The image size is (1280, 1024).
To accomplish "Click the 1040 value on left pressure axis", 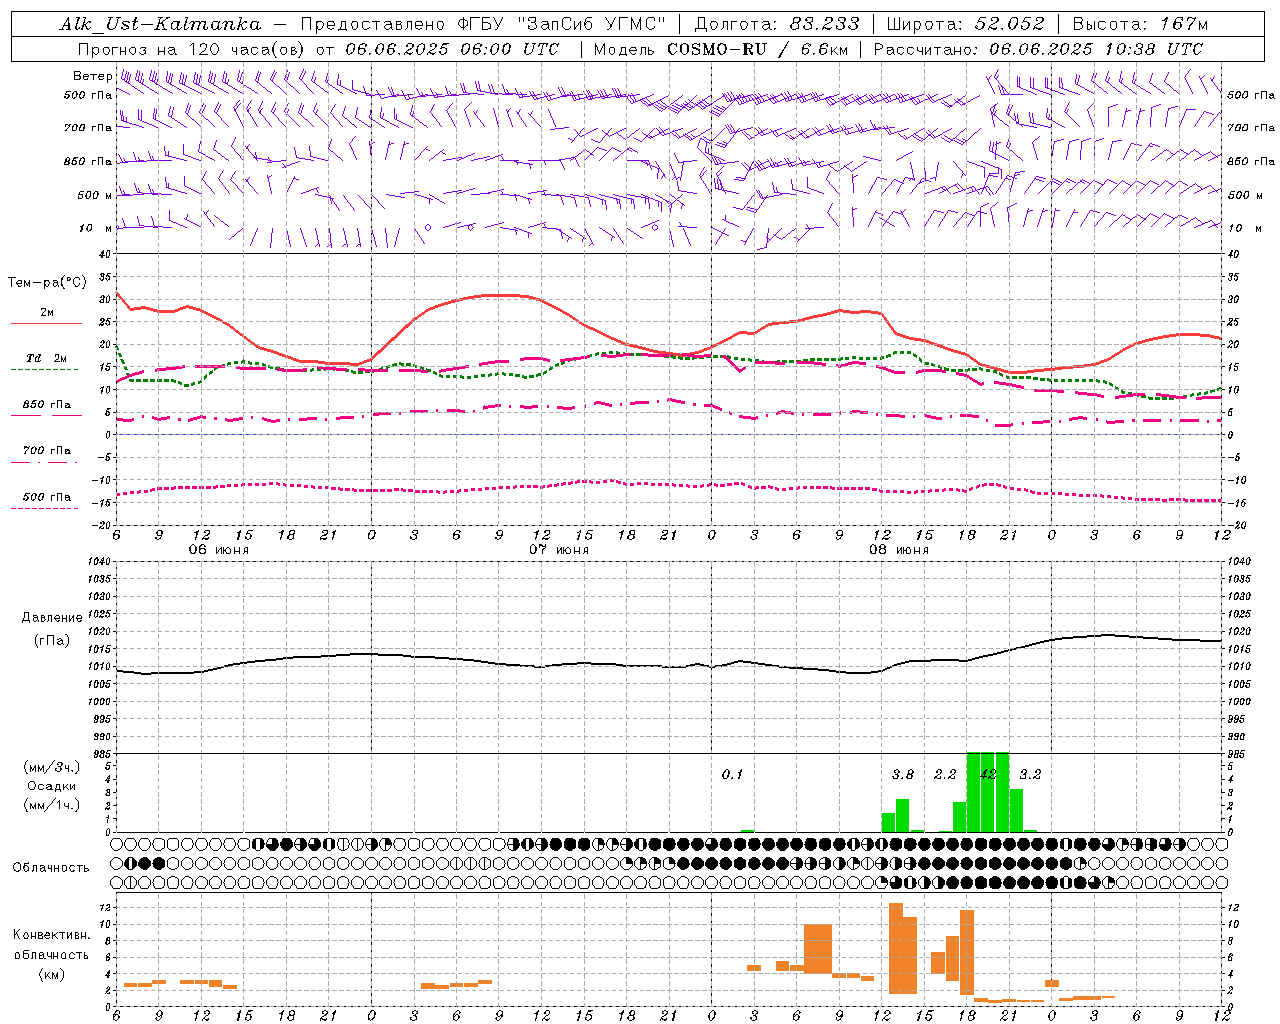I will tap(98, 562).
